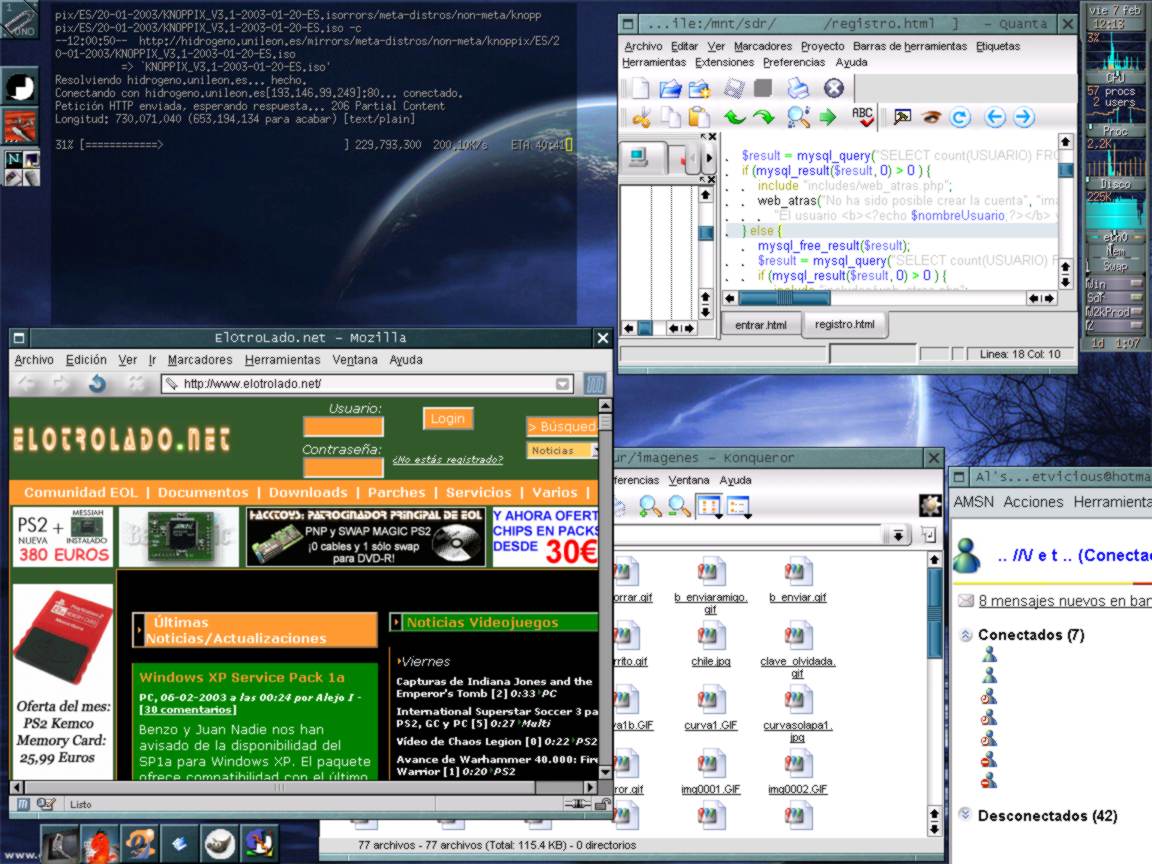This screenshot has width=1152, height=864.
Task: Open the Mozilla URL history dropdown
Action: 563,383
